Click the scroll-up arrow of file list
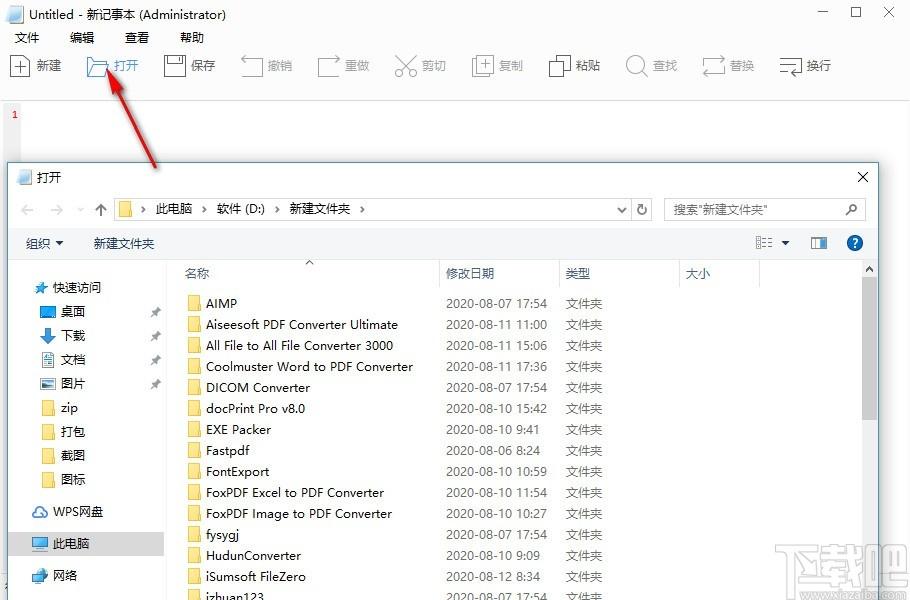The image size is (910, 600). 869,269
